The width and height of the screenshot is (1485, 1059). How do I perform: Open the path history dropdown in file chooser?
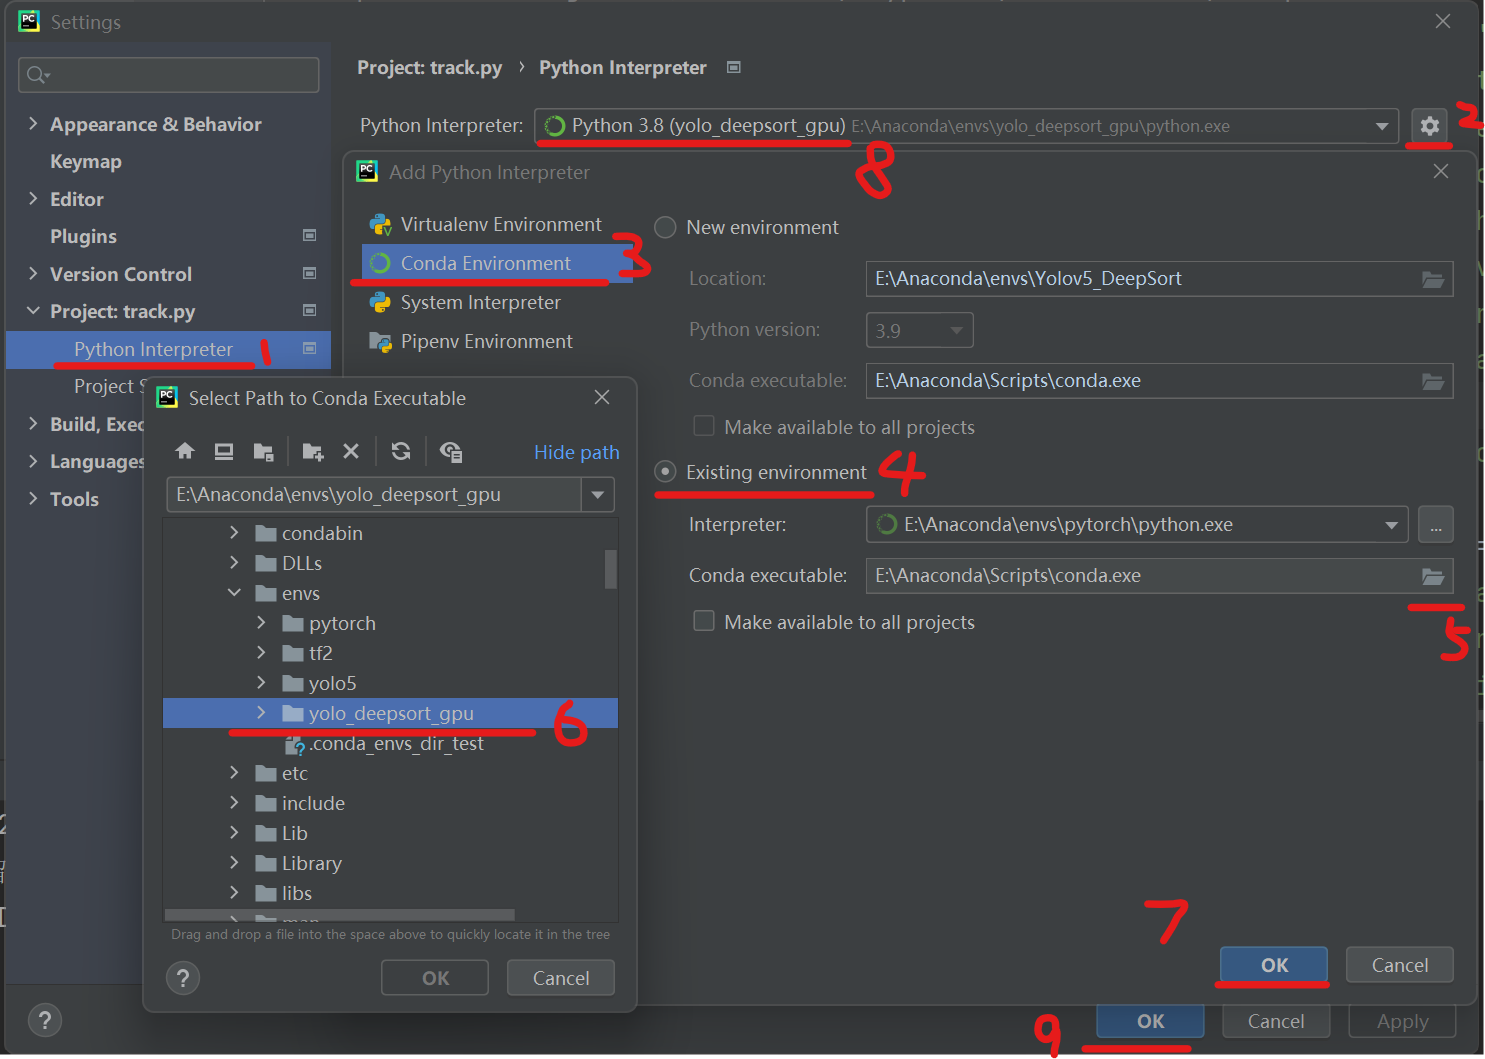tap(598, 494)
